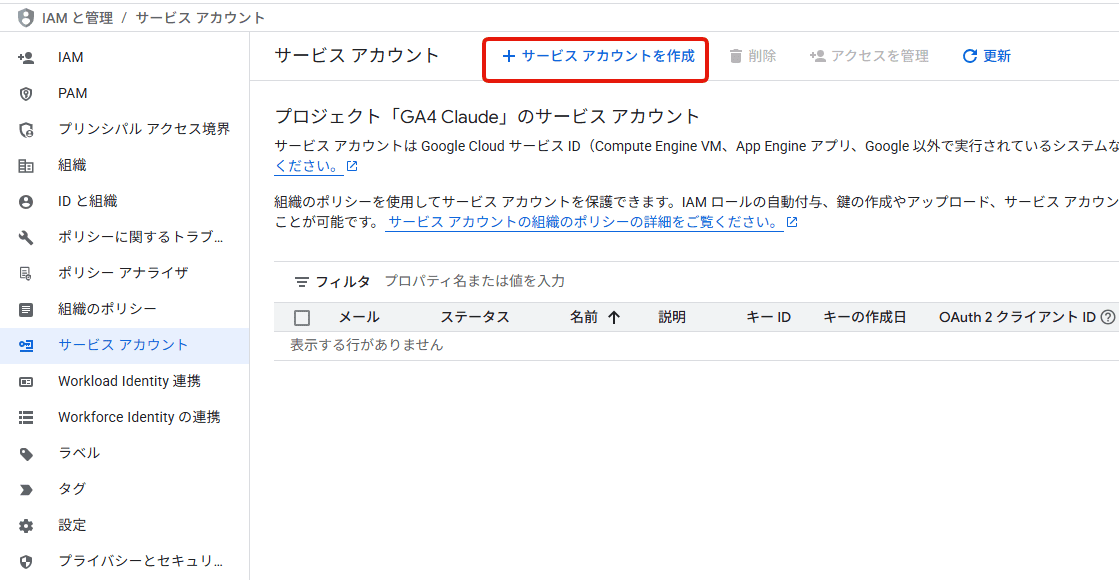Screen dimensions: 1119x580
Task: Open the 組織 menu item
Action: point(72,165)
